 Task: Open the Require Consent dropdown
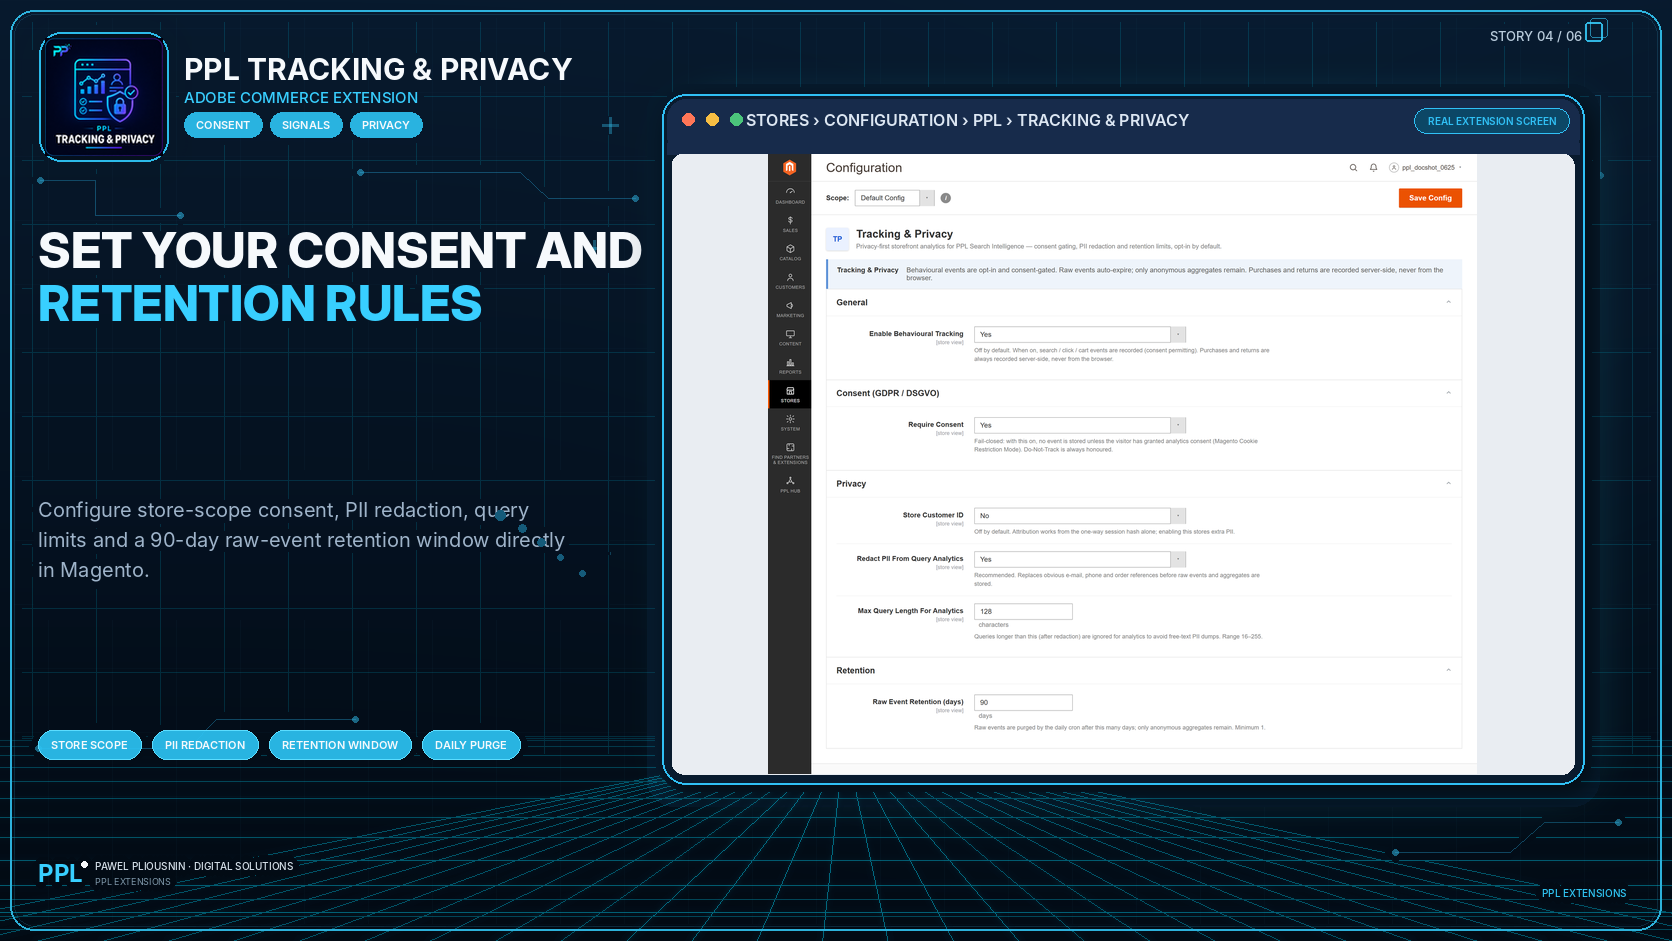coord(1080,425)
